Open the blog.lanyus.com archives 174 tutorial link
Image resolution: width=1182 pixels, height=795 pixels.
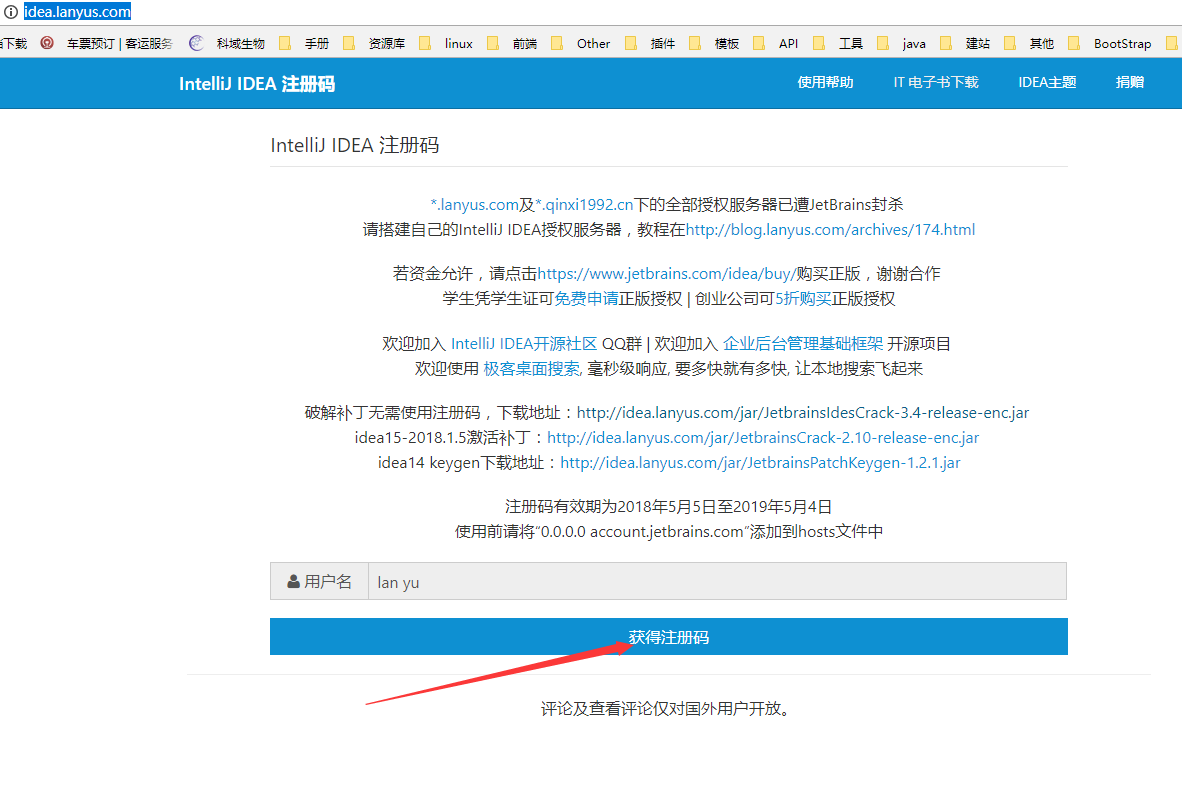(x=830, y=230)
